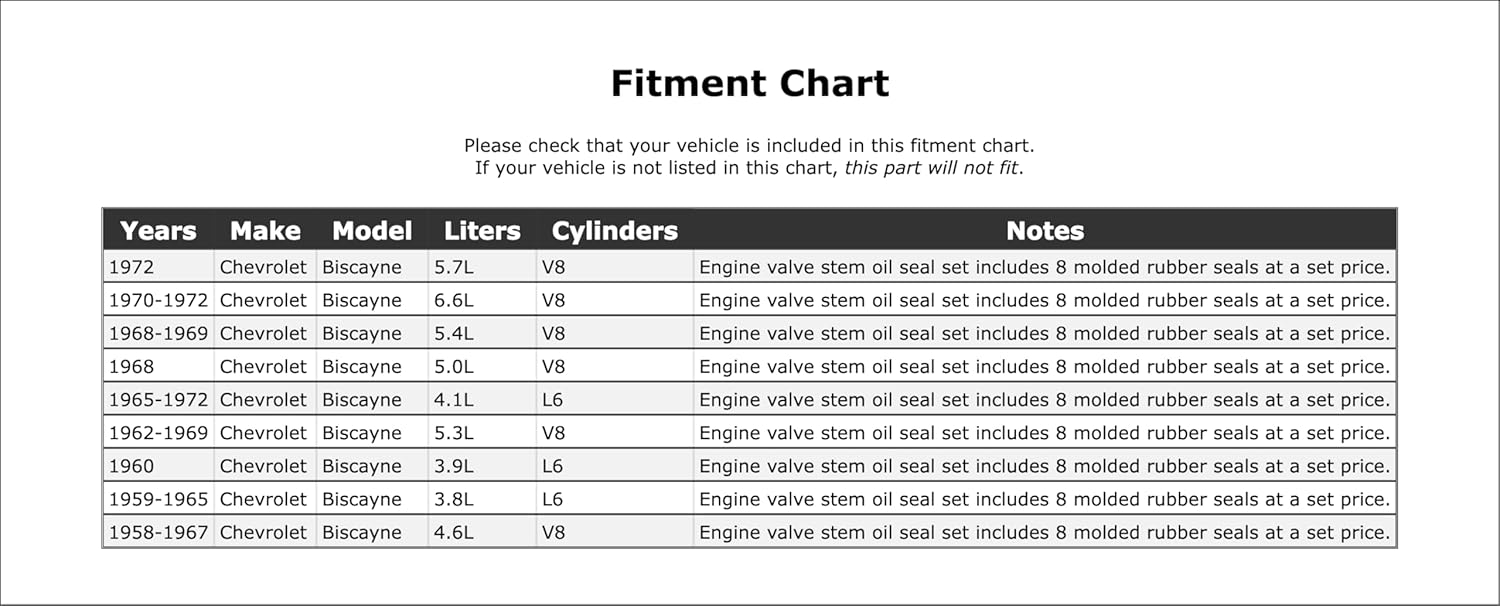Click the Cylinders column header
The height and width of the screenshot is (606, 1500).
[614, 231]
